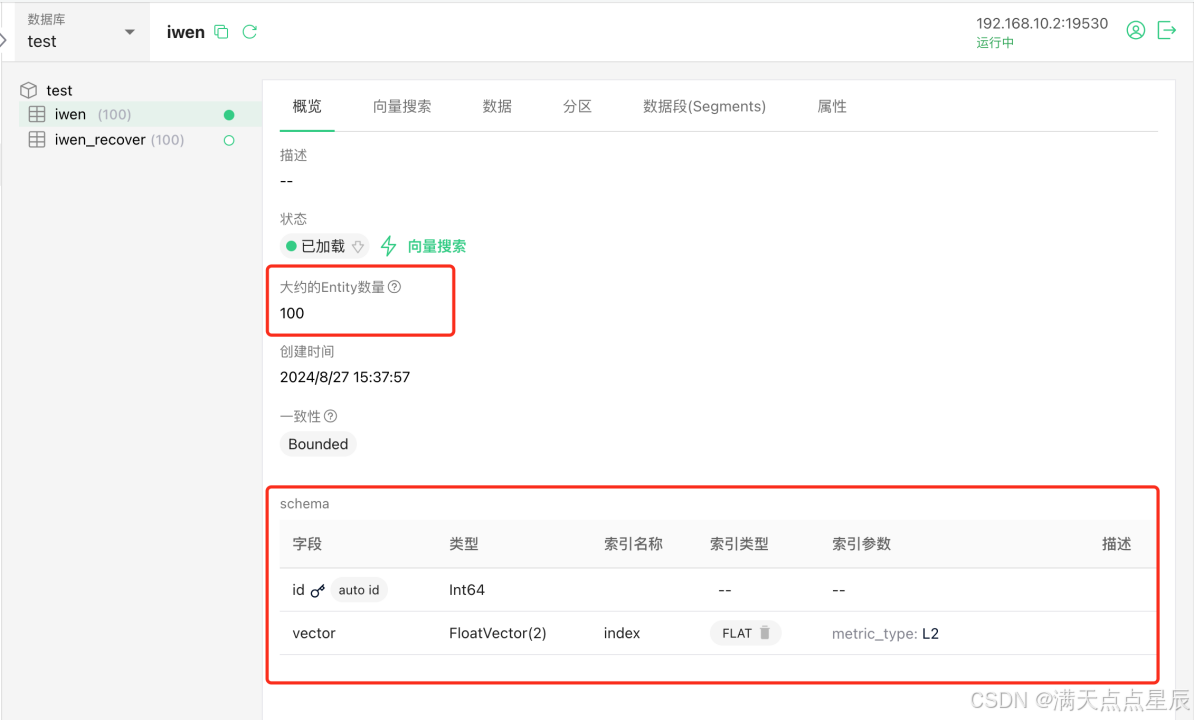Click help icon next to Entity数量

pos(394,287)
